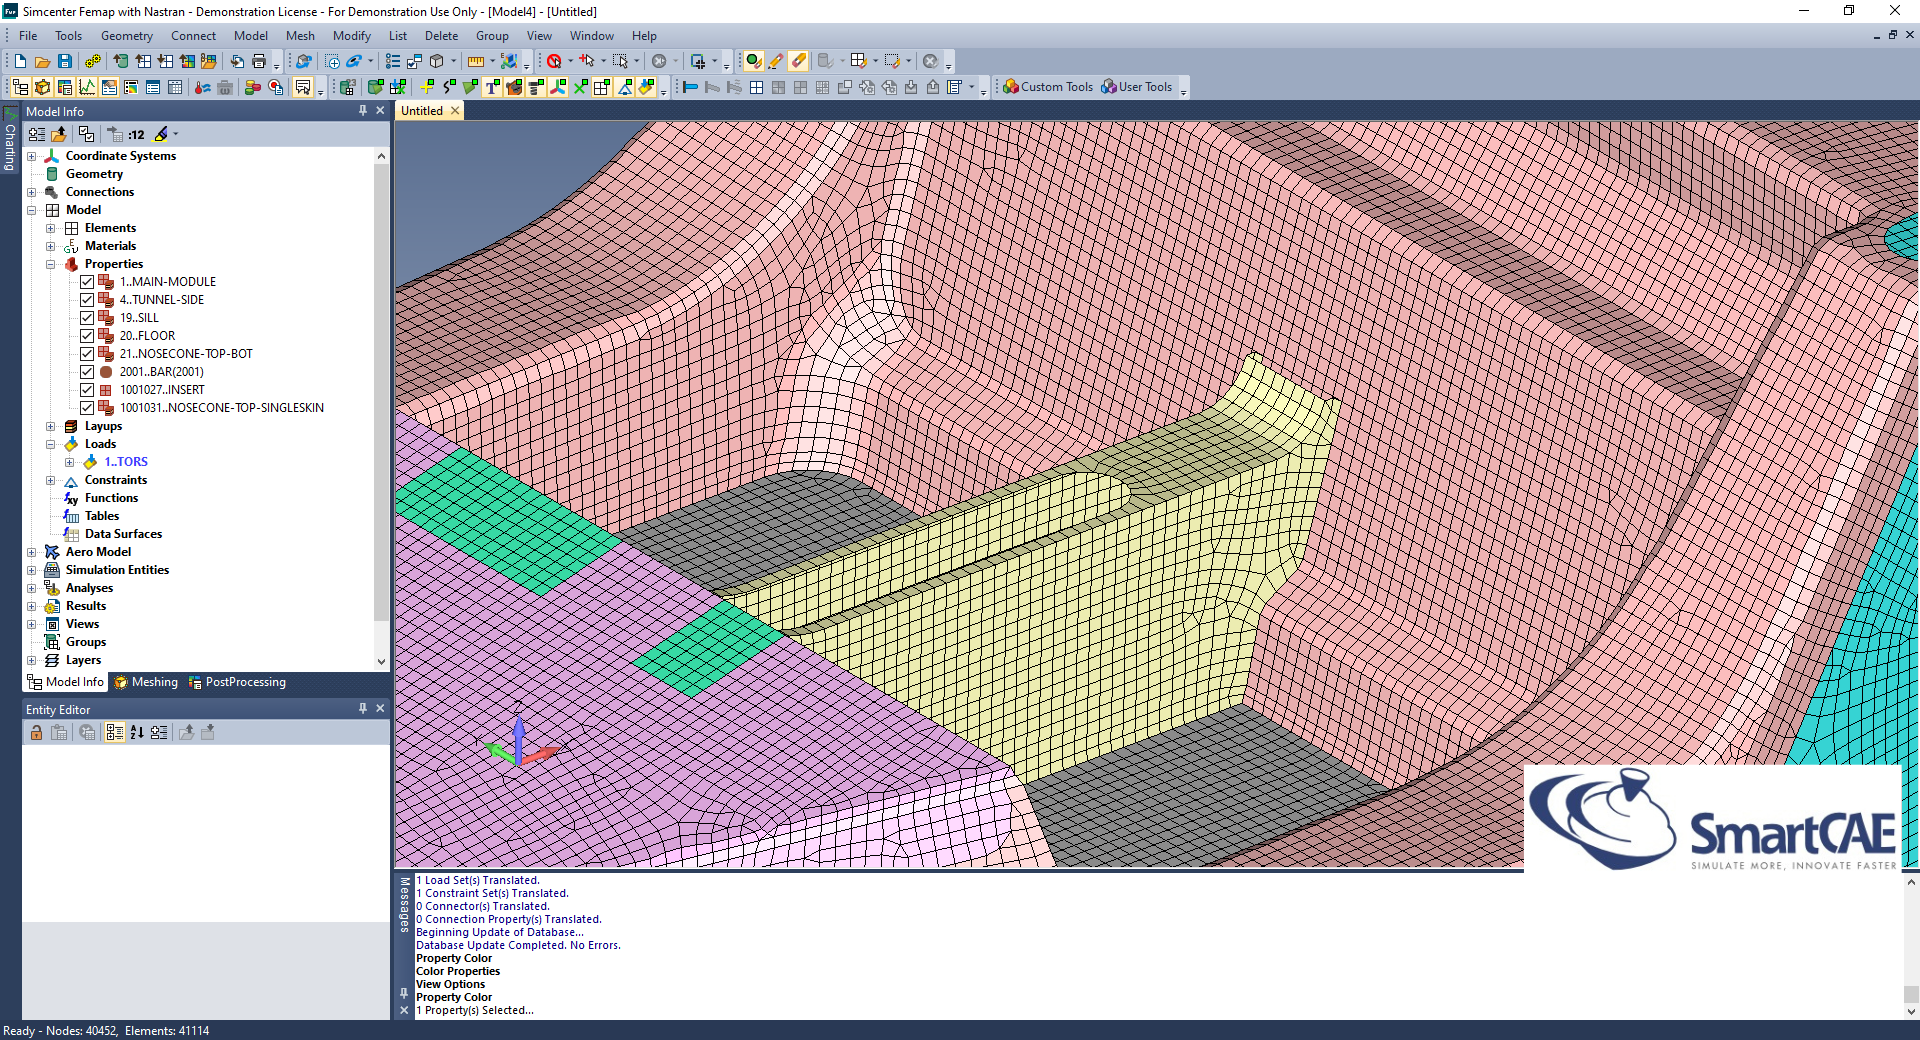Image resolution: width=1920 pixels, height=1040 pixels.
Task: Expand the Coordinate Systems tree node
Action: point(31,156)
